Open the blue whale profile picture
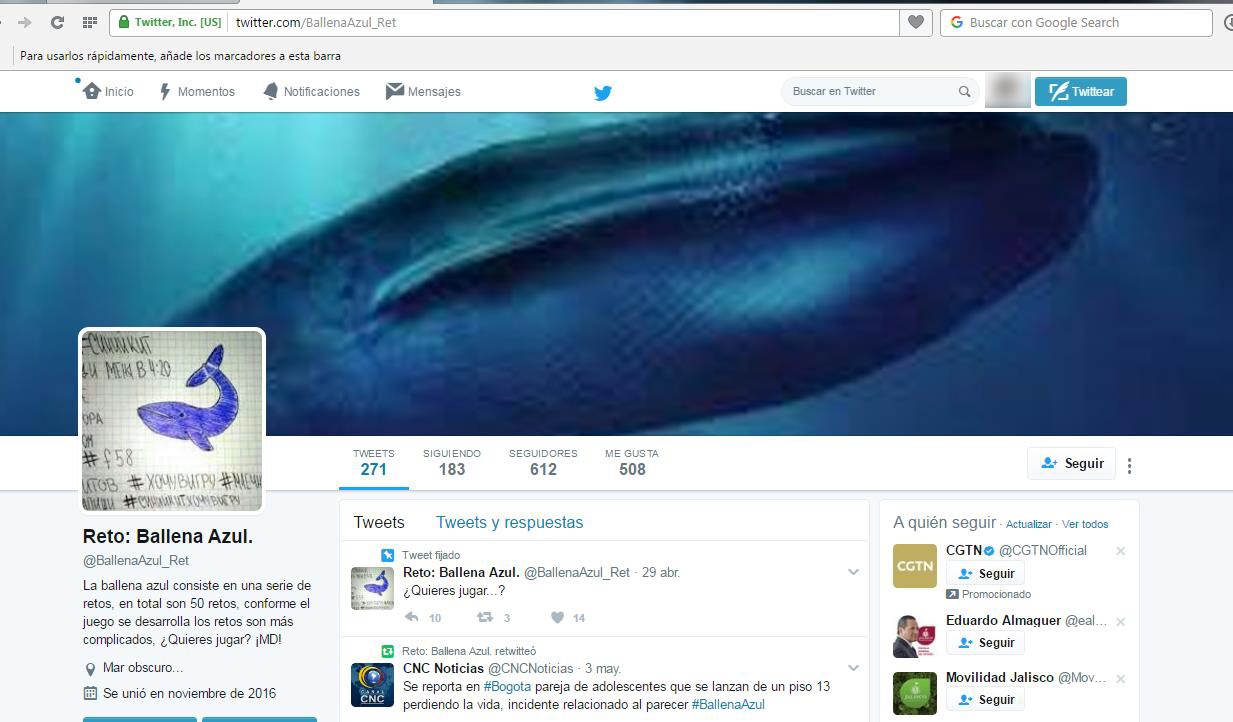Screen dimensions: 1233x722 (172, 420)
